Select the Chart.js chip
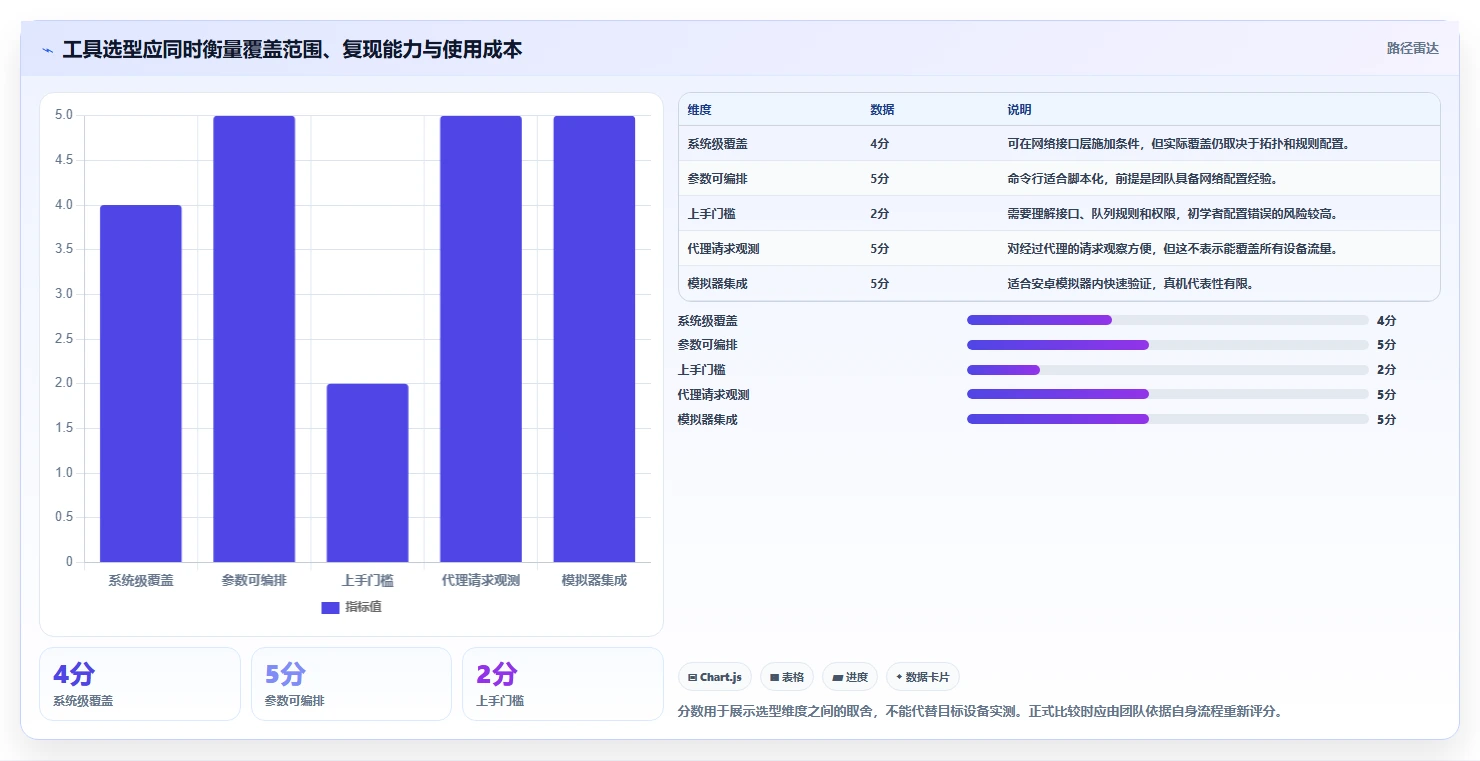This screenshot has width=1480, height=761. [x=715, y=677]
